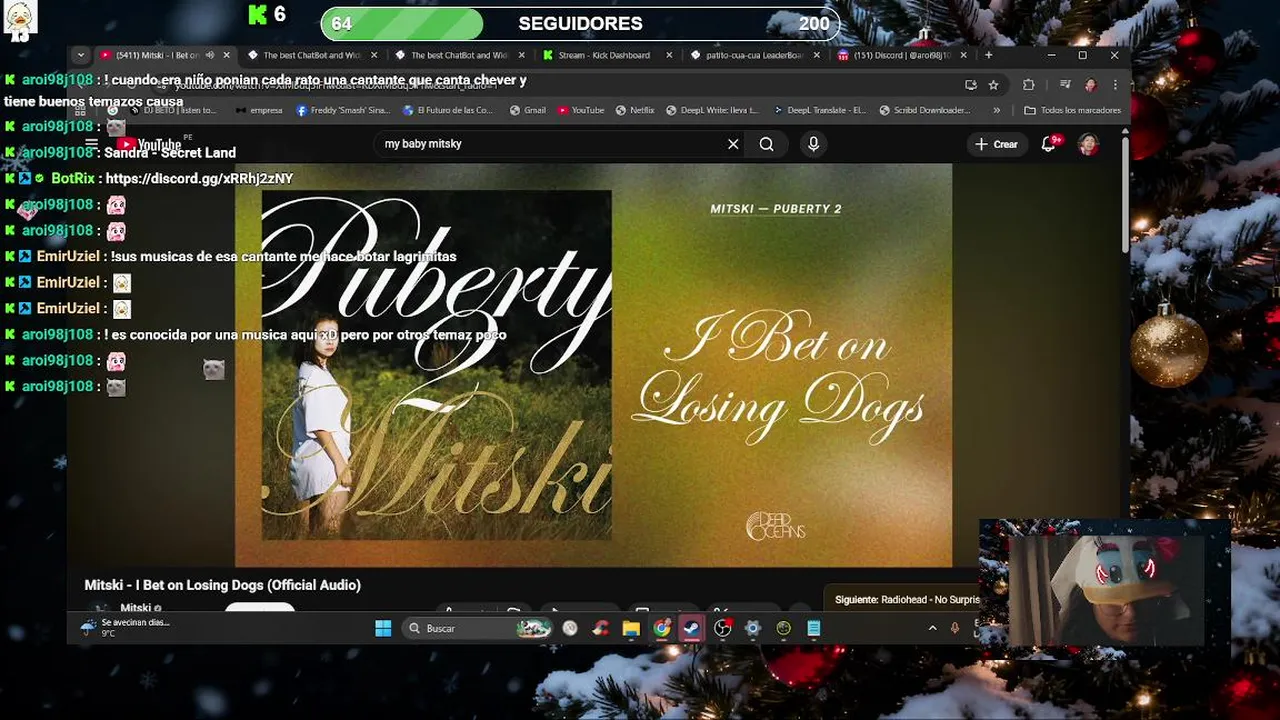Open Chrome extensions puzzle icon
This screenshot has height=720, width=1280.
coord(1028,85)
